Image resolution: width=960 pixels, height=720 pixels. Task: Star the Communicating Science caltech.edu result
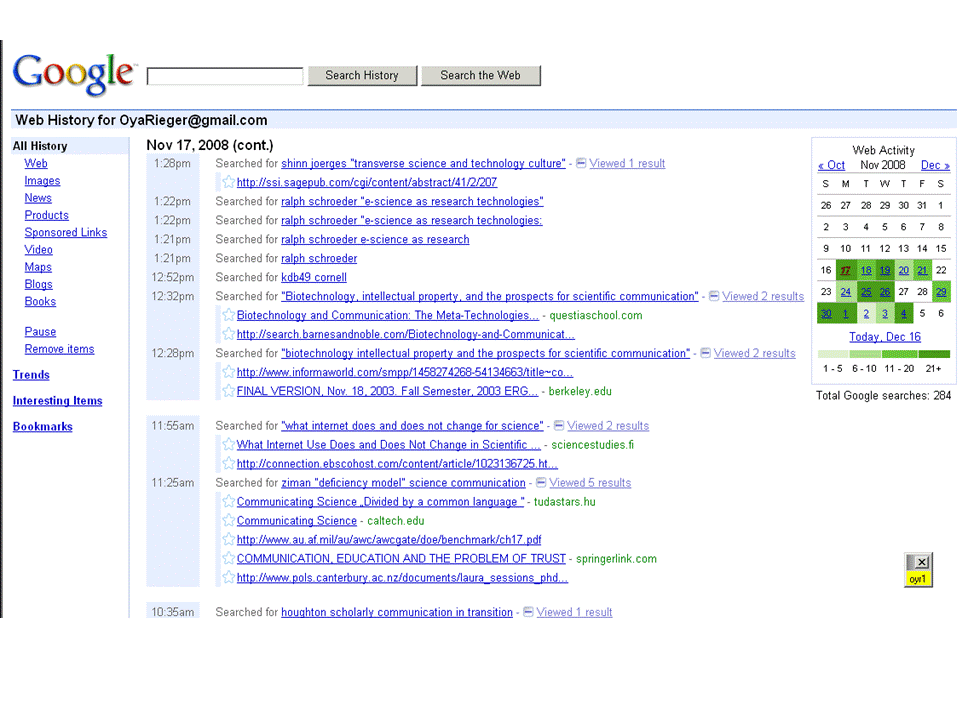[x=228, y=520]
